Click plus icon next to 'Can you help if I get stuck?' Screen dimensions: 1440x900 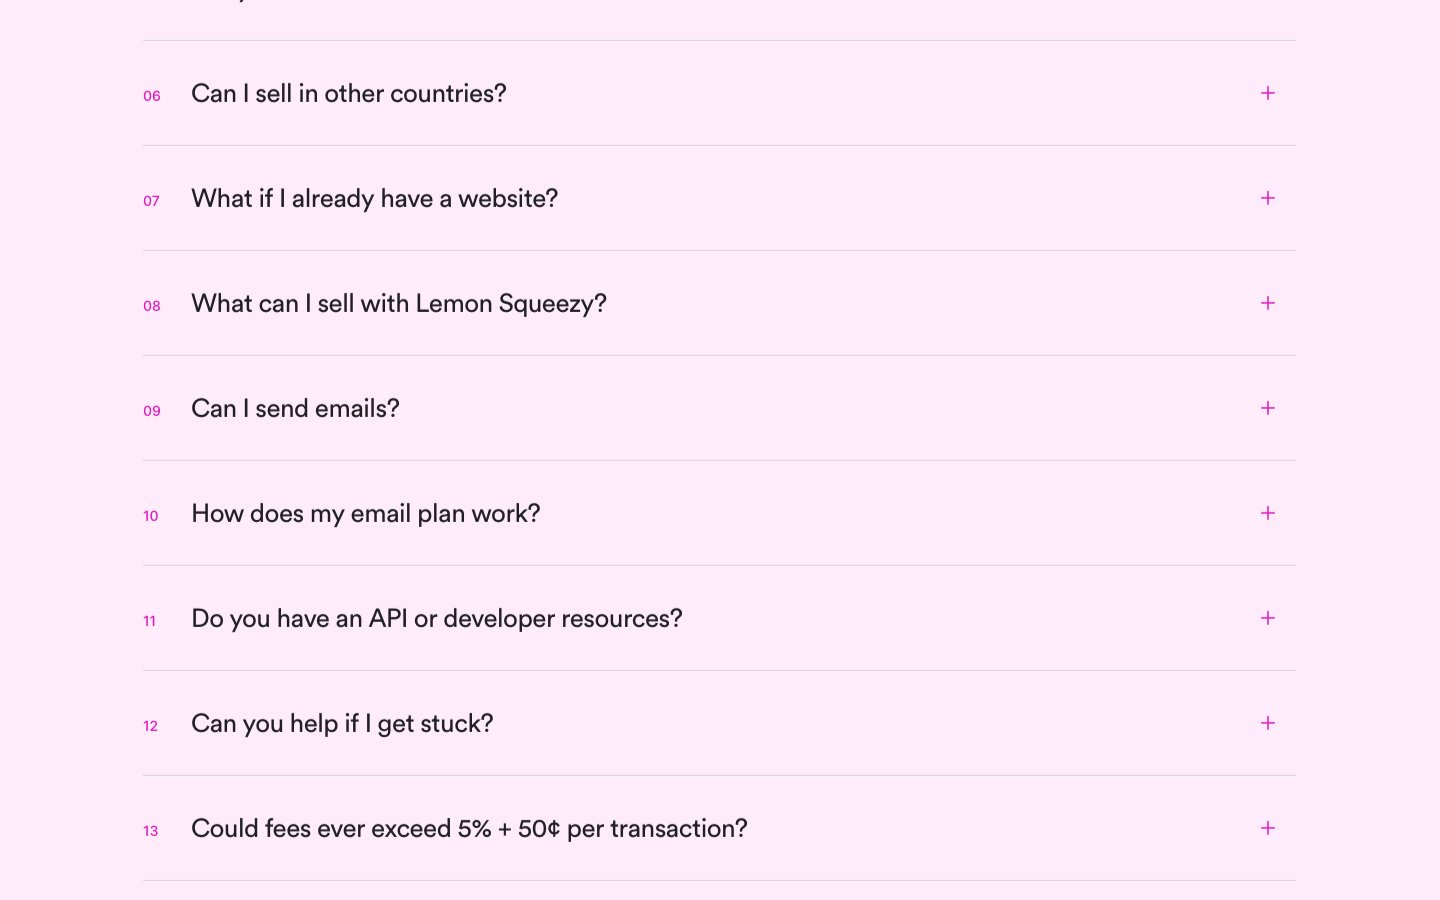[x=1267, y=723]
